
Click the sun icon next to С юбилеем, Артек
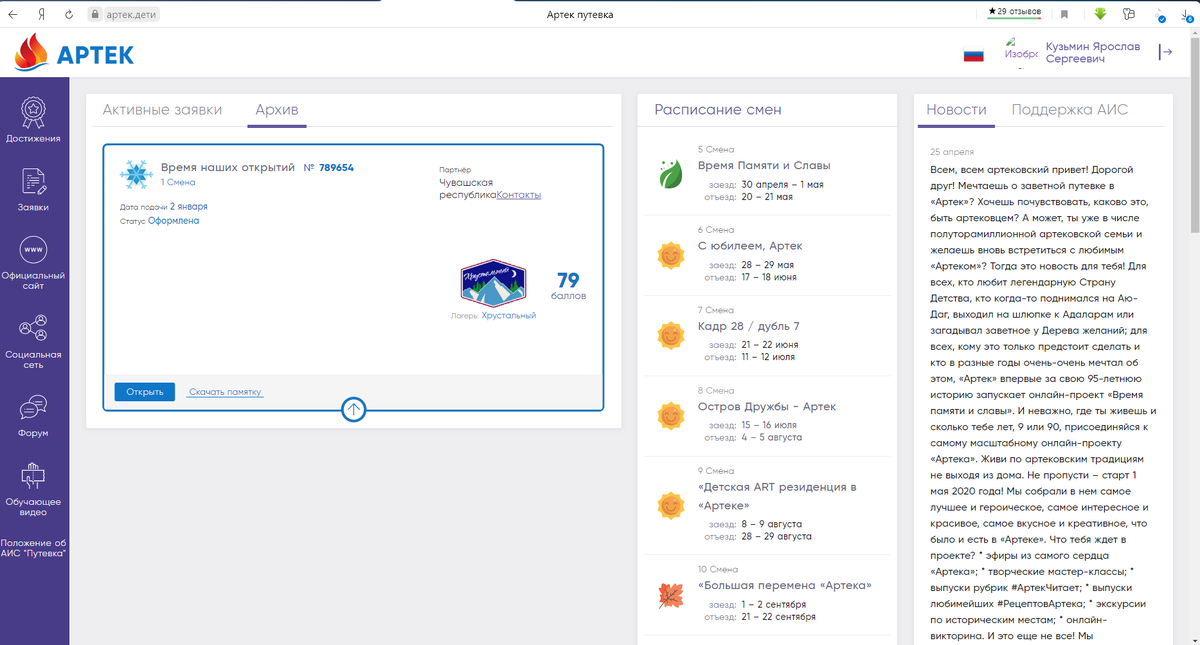tap(669, 255)
